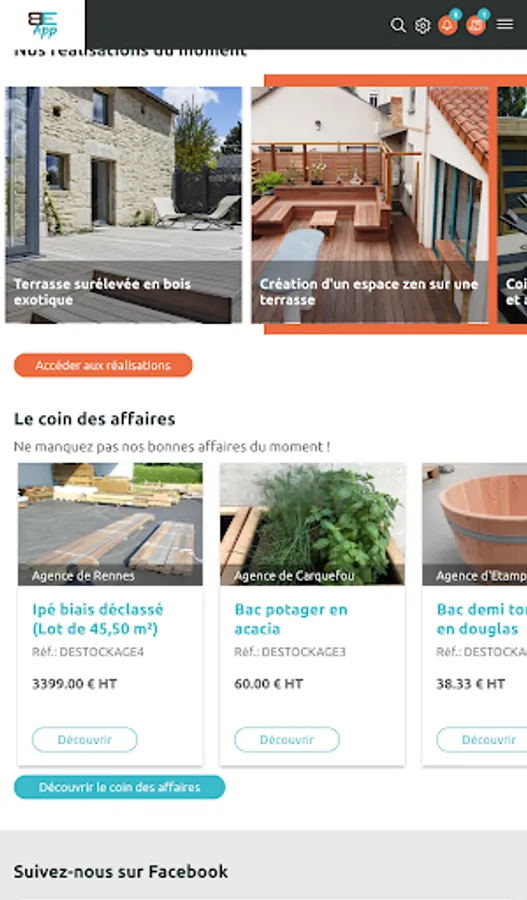Click the Accéder aux réalisations button
The image size is (527, 900).
pyautogui.click(x=103, y=365)
